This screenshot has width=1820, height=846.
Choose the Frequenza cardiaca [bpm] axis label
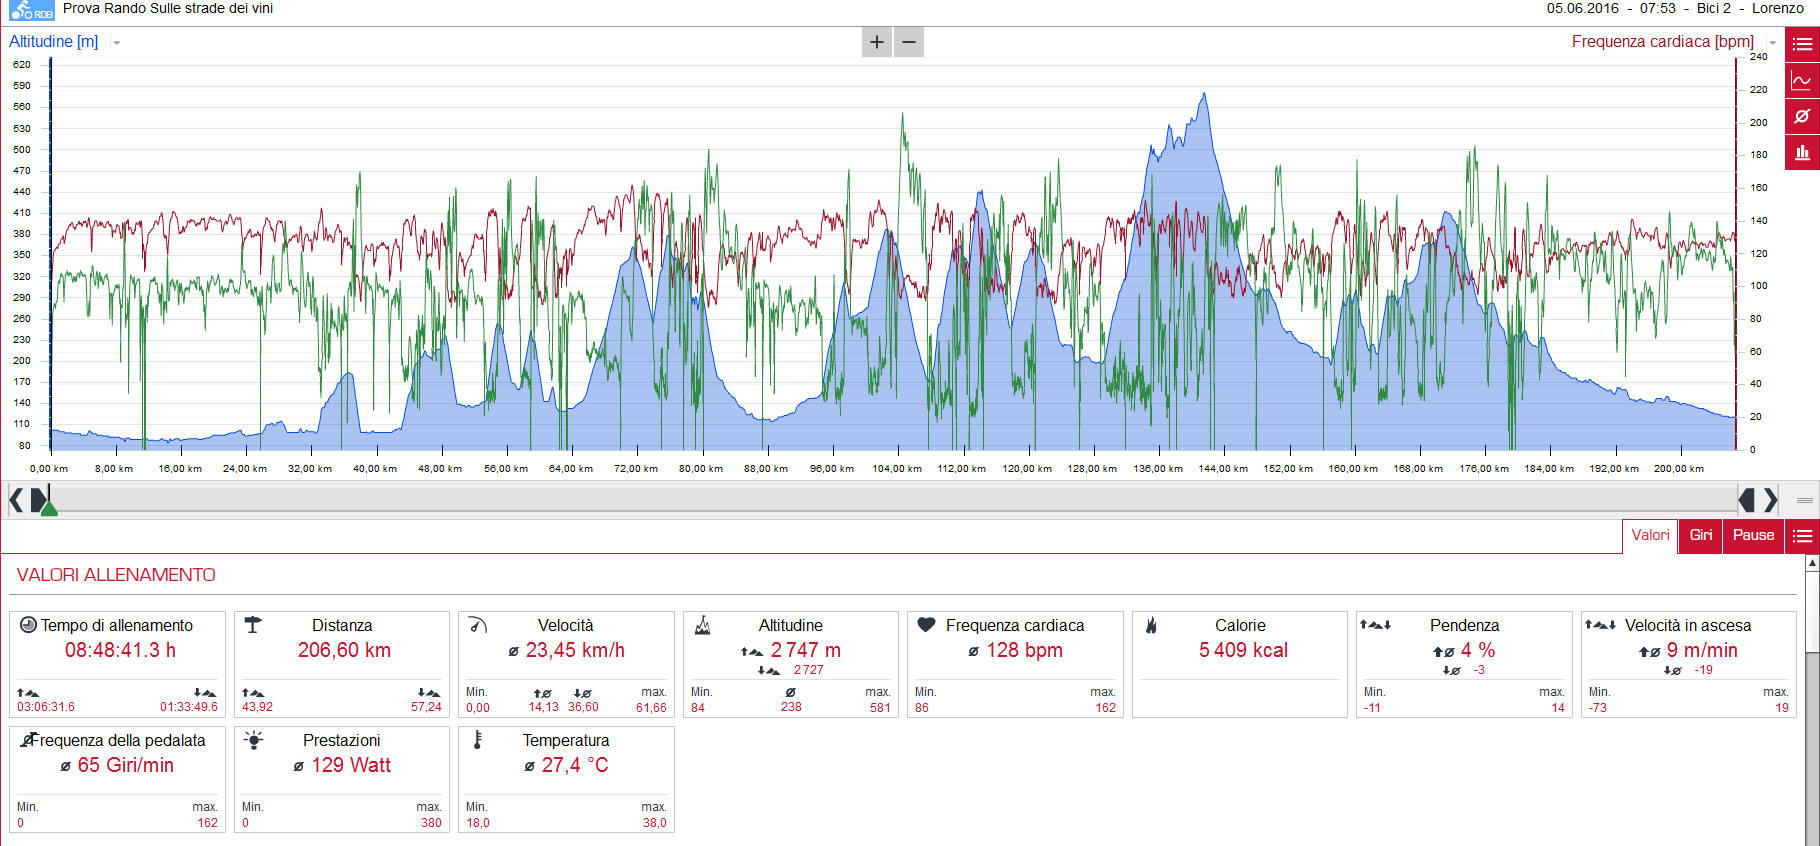tap(1662, 42)
